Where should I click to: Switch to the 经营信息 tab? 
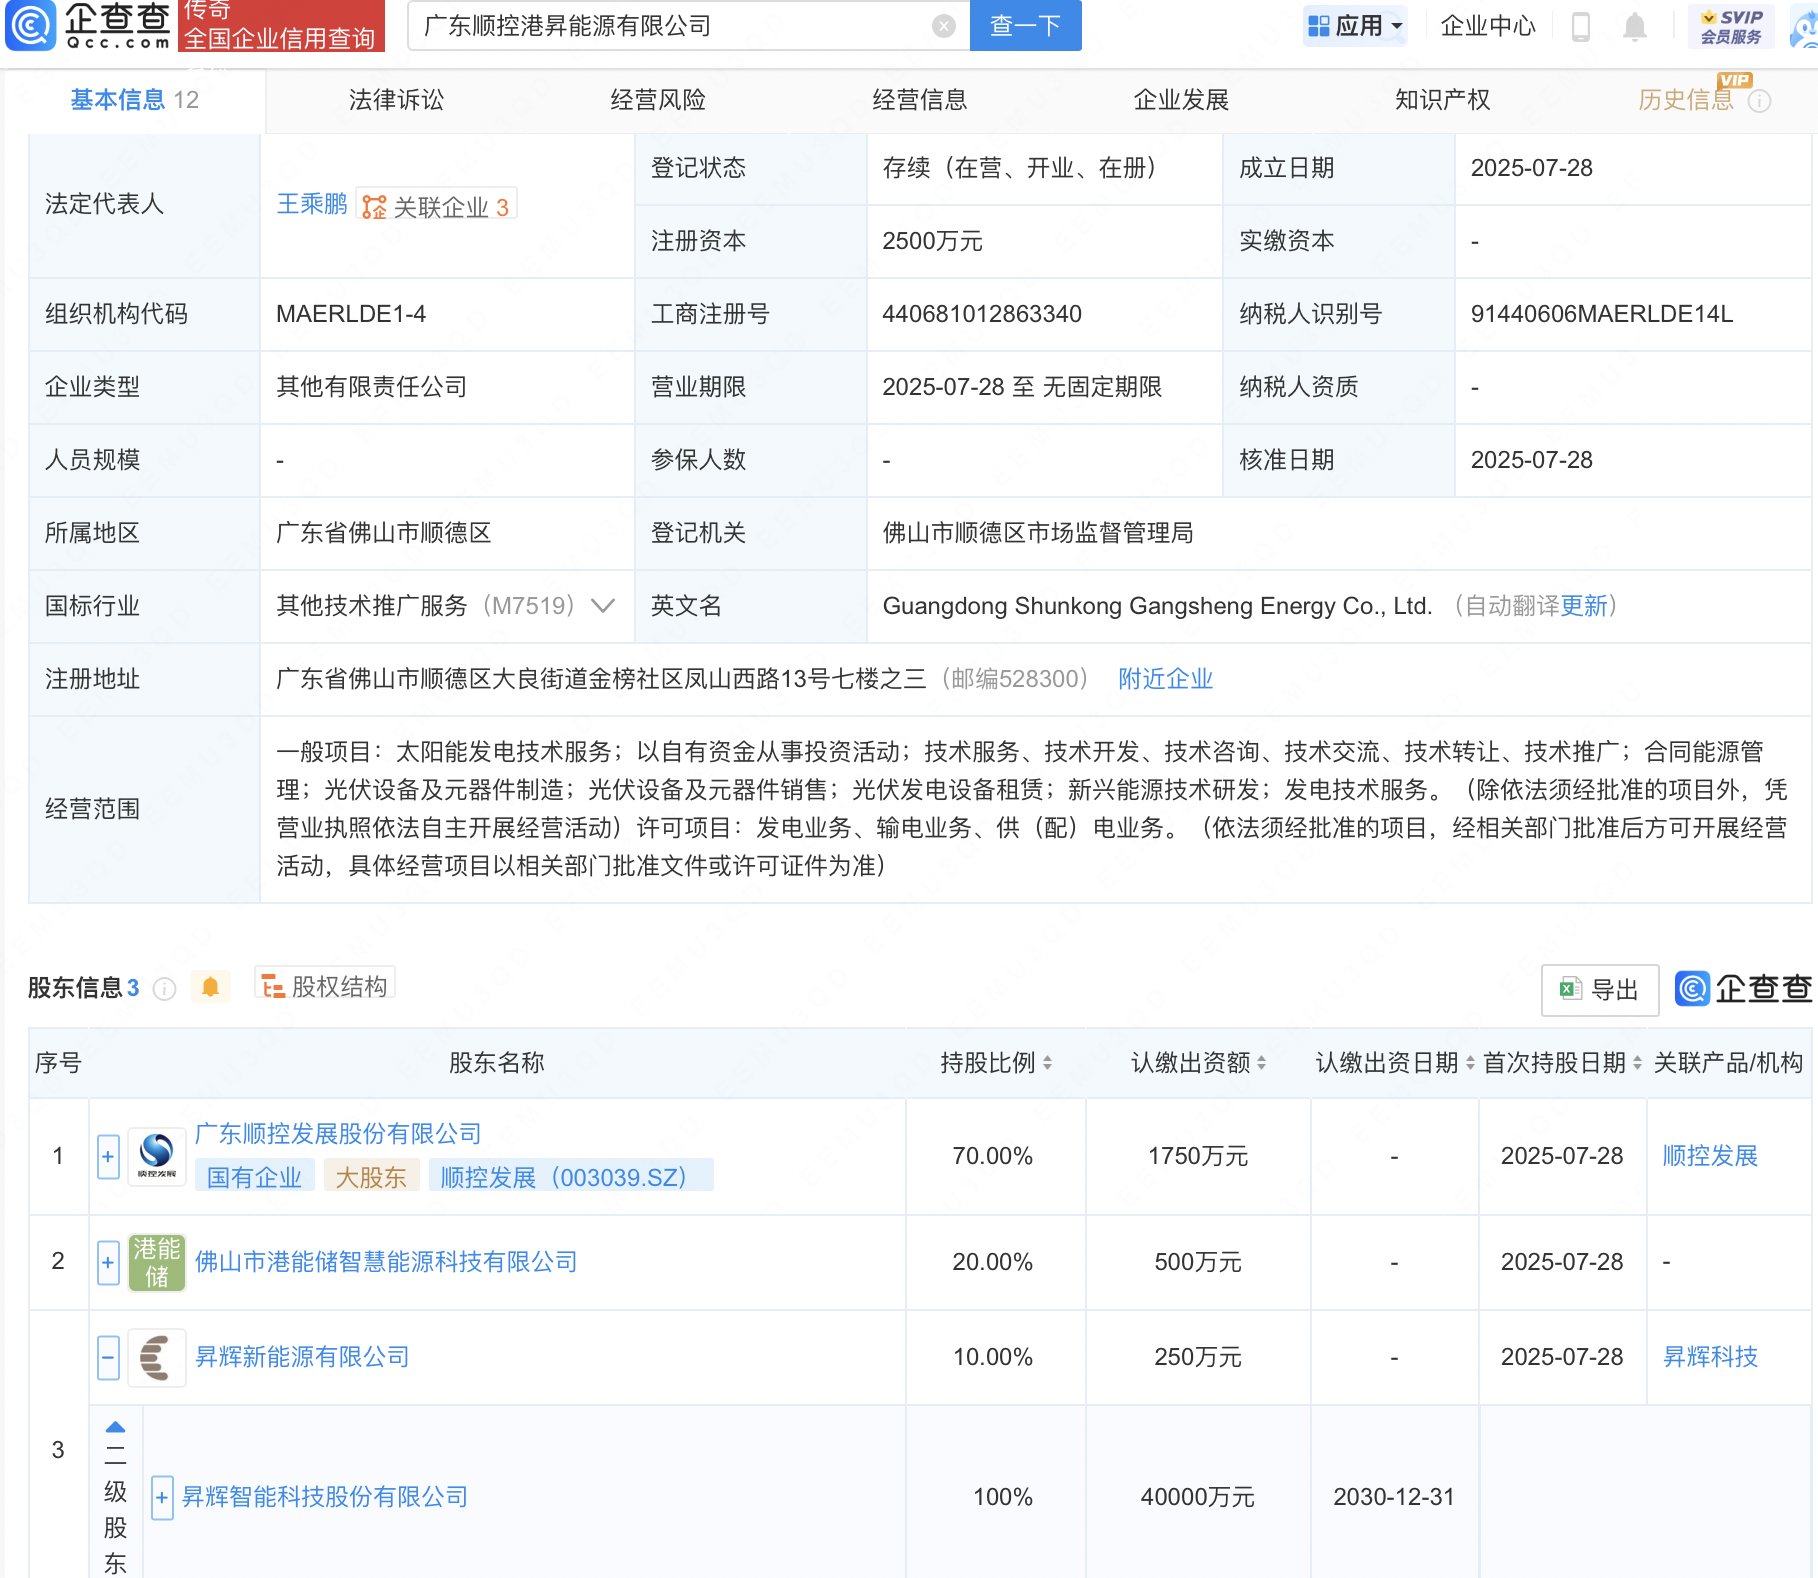click(920, 100)
